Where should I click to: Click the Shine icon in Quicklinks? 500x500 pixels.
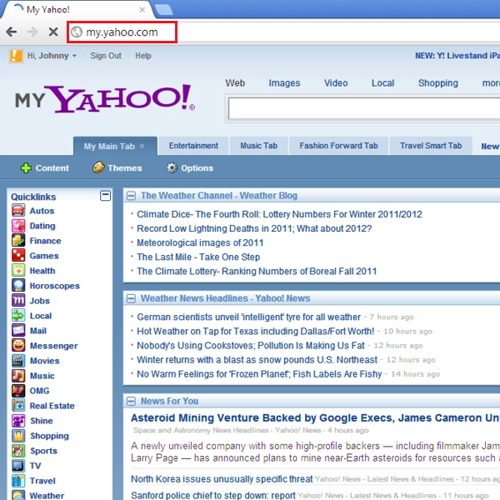(x=18, y=421)
